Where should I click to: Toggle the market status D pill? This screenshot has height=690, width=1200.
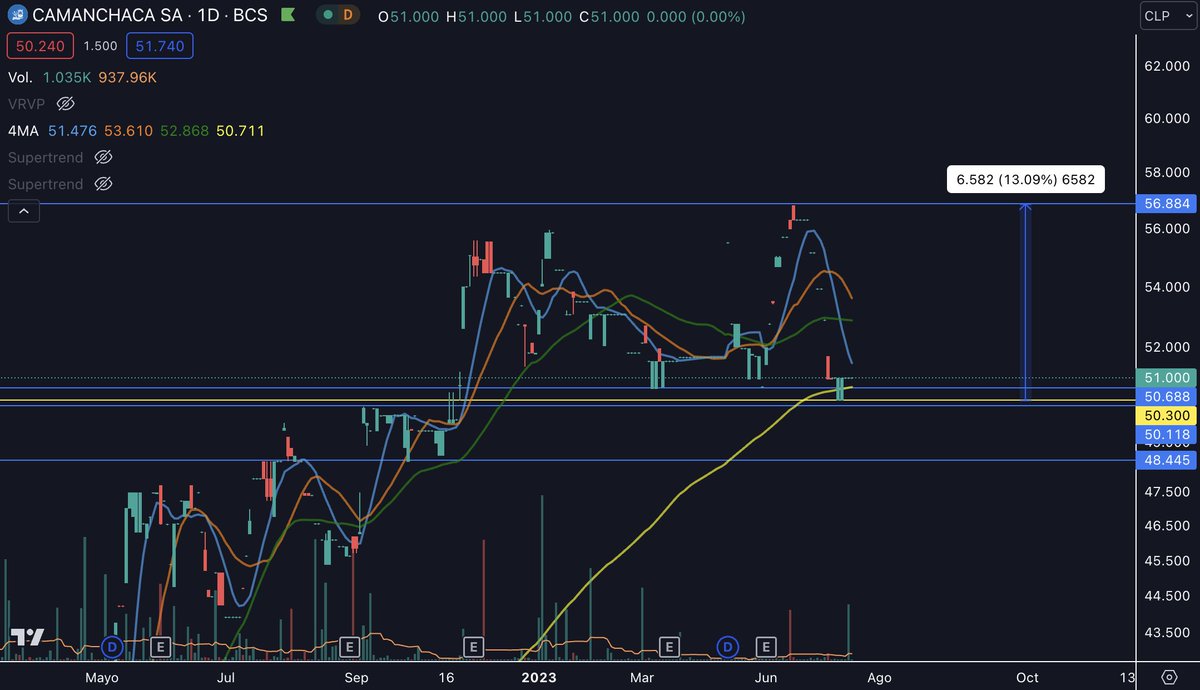click(340, 16)
